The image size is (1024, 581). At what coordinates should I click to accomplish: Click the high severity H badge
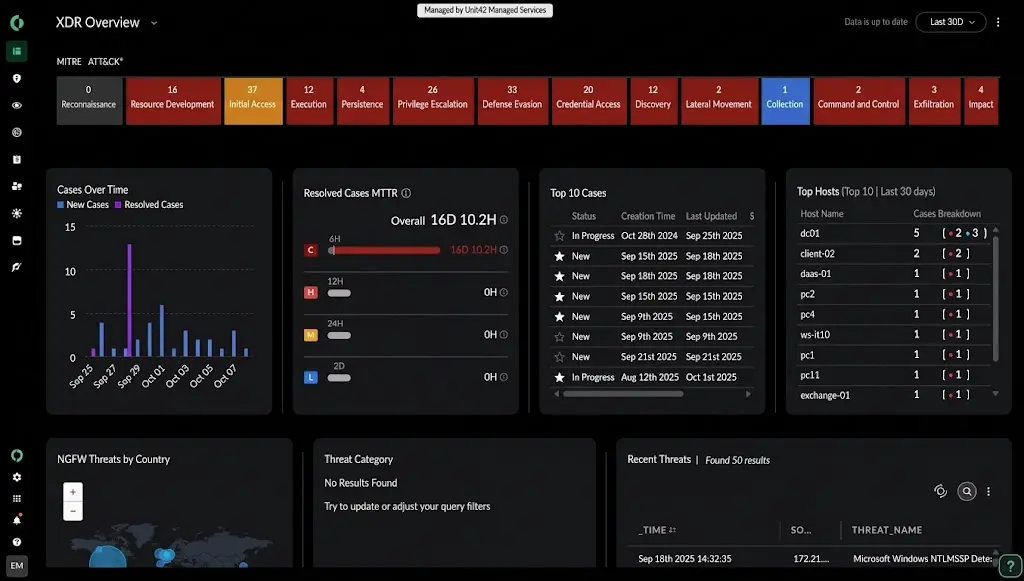point(311,292)
